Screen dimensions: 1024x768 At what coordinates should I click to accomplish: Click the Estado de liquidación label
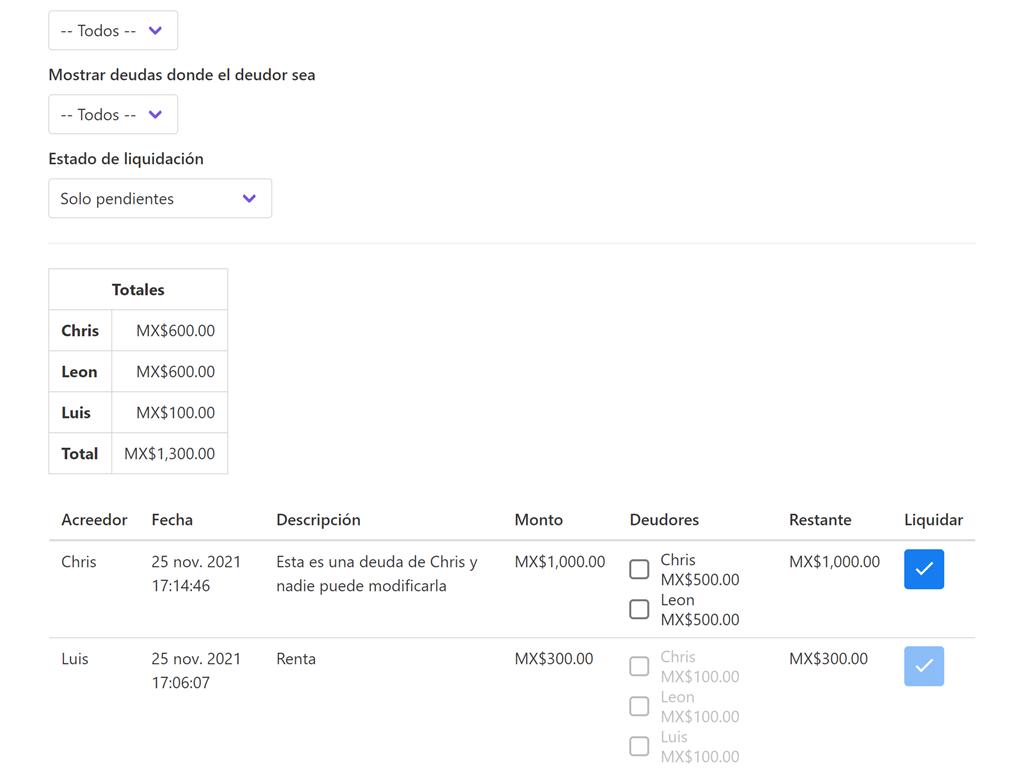(x=126, y=159)
